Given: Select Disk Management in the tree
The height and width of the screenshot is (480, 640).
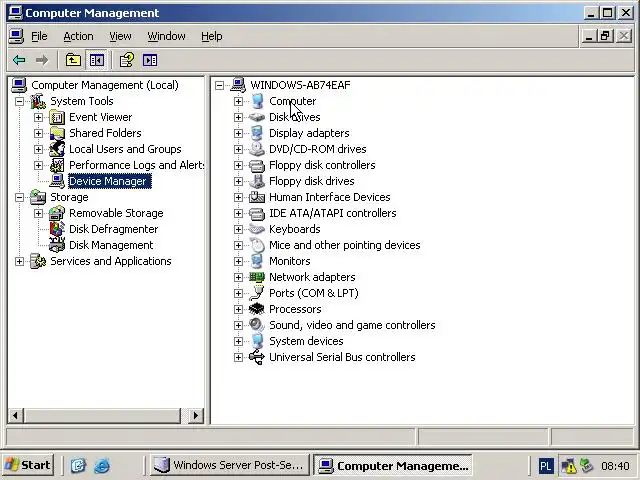Looking at the screenshot, I should (111, 245).
